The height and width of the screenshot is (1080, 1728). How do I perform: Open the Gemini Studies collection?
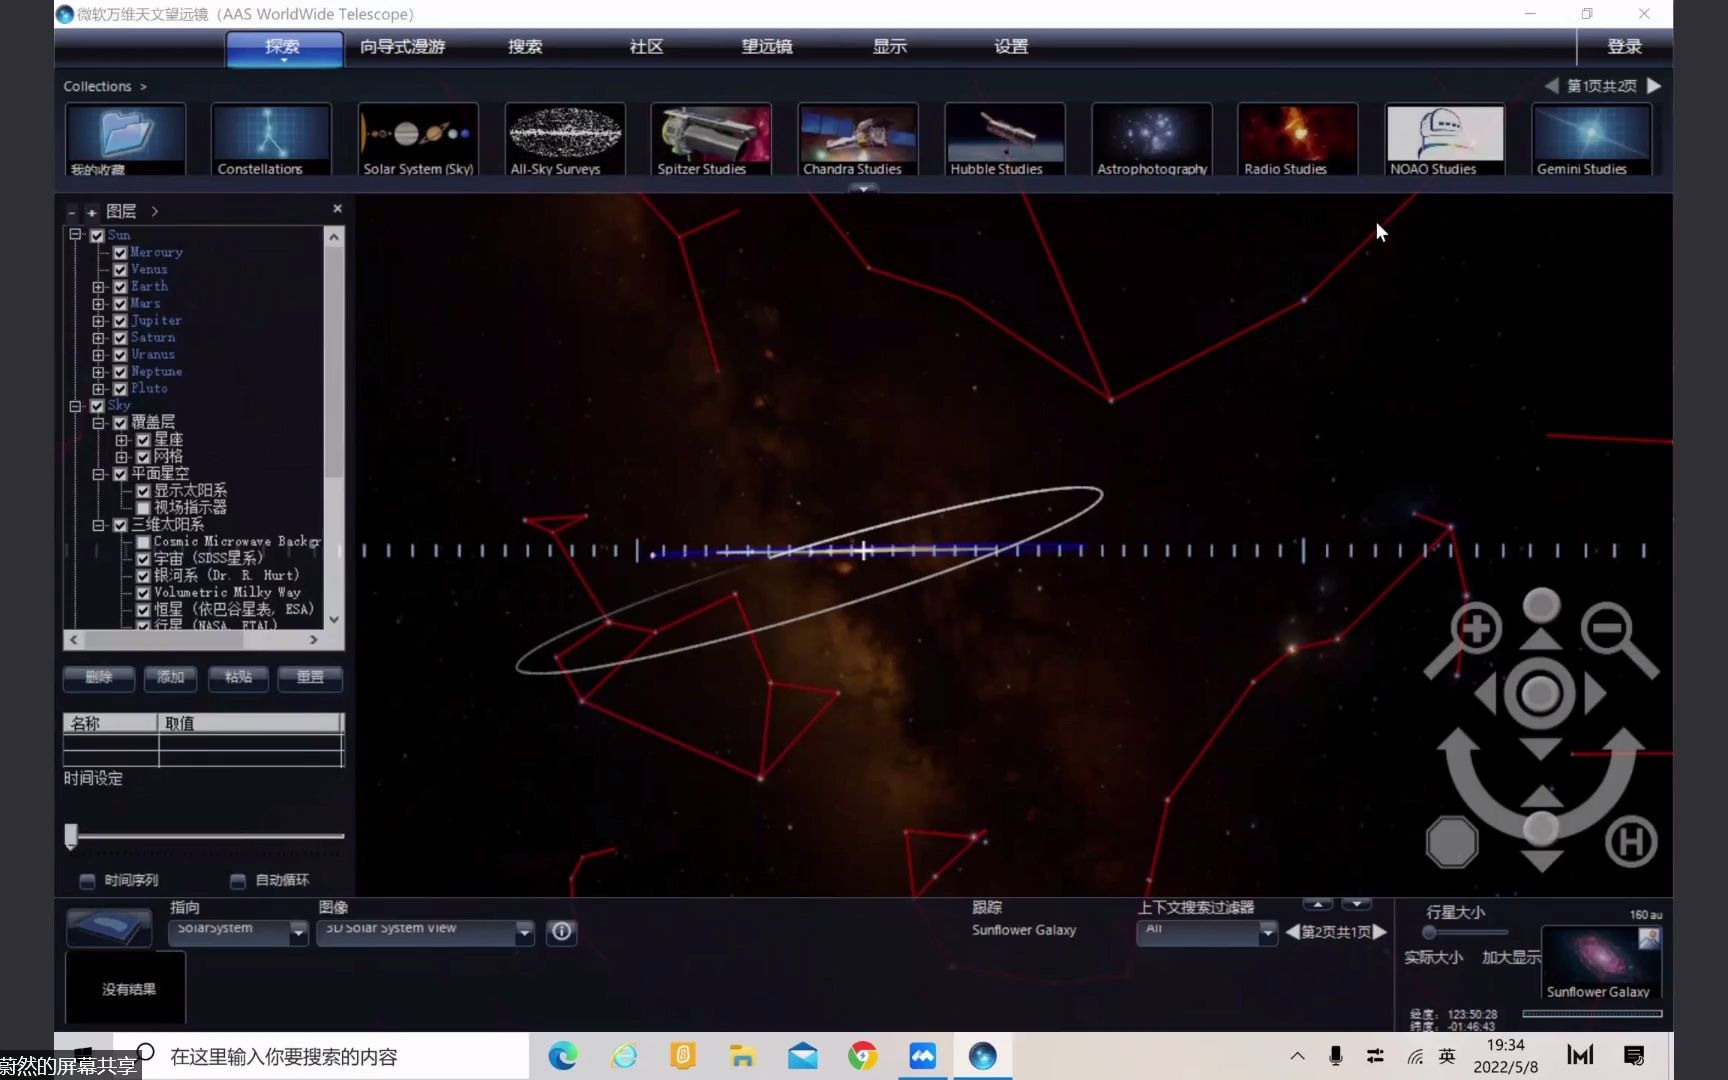pyautogui.click(x=1591, y=140)
